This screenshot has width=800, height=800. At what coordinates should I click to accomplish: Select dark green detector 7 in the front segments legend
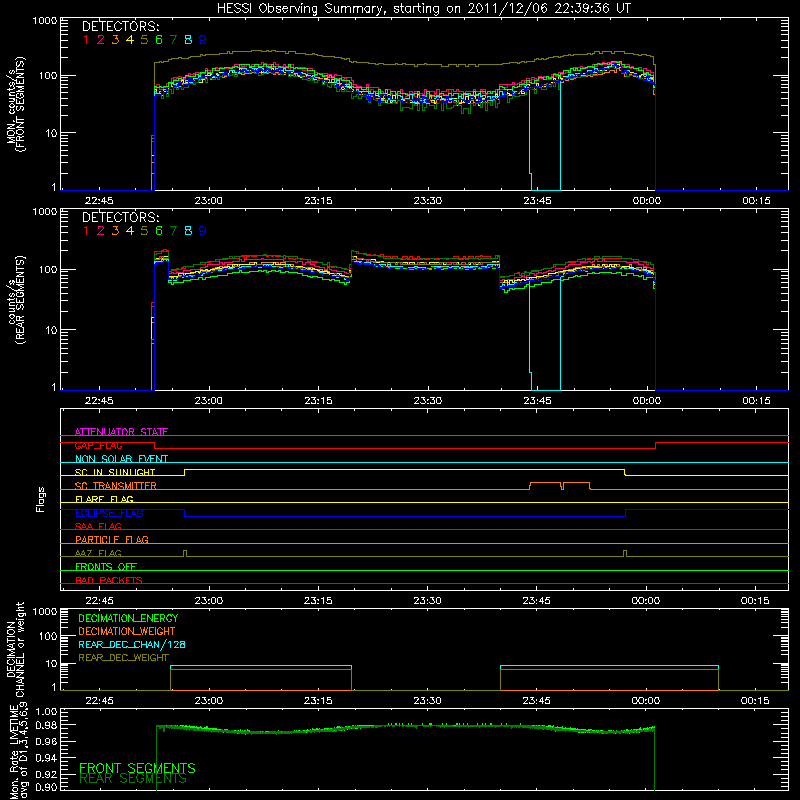[x=173, y=40]
